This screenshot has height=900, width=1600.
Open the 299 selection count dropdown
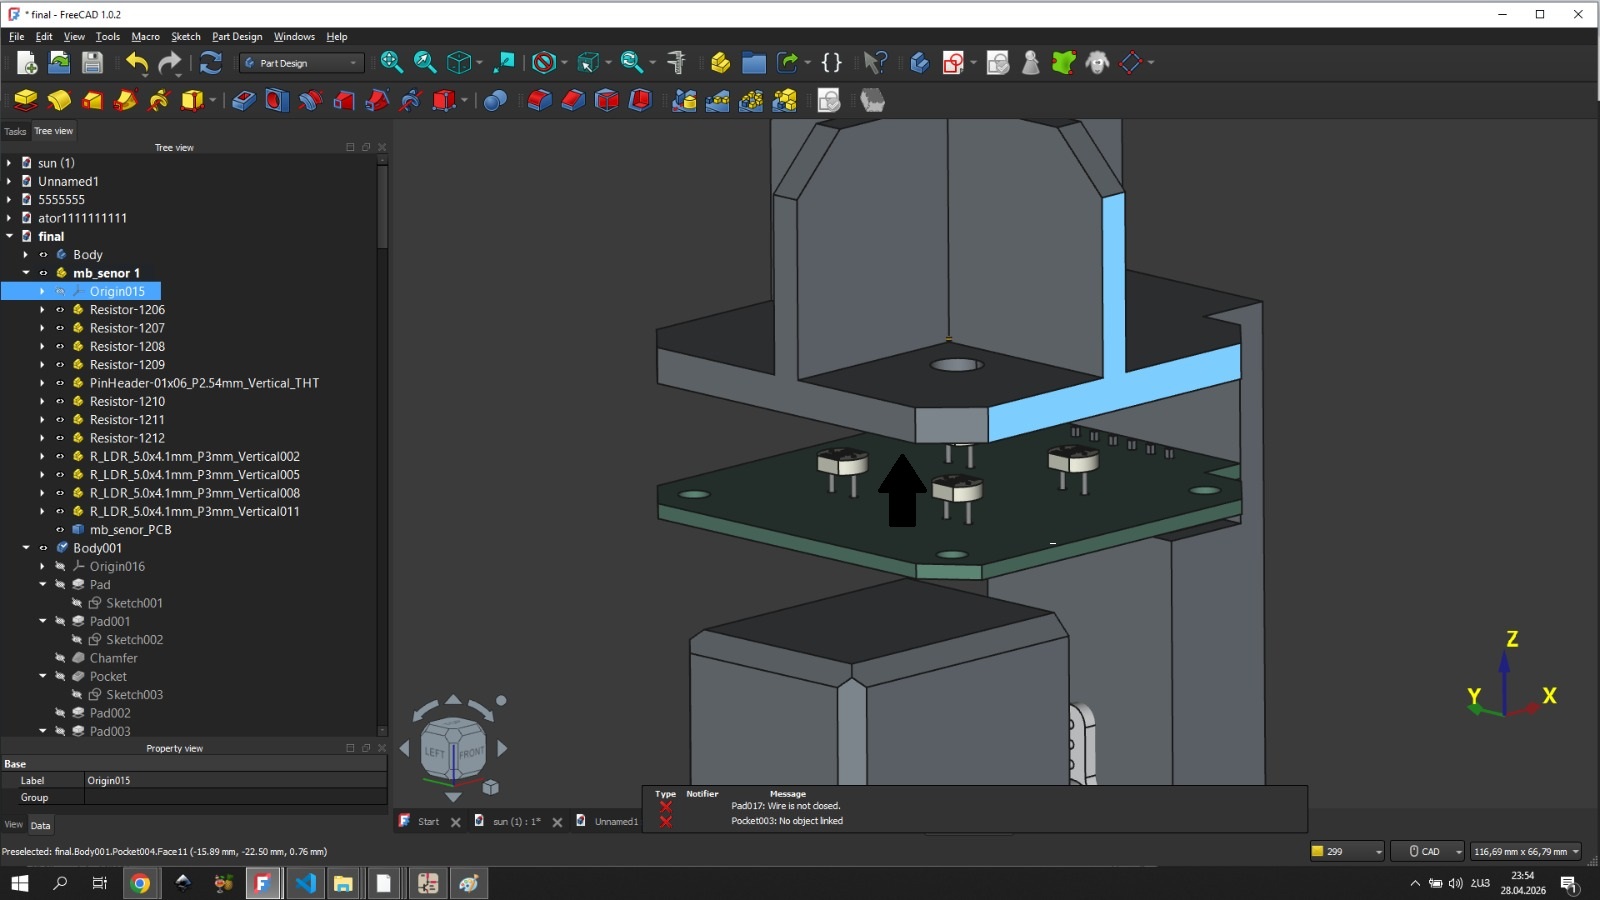(1347, 852)
